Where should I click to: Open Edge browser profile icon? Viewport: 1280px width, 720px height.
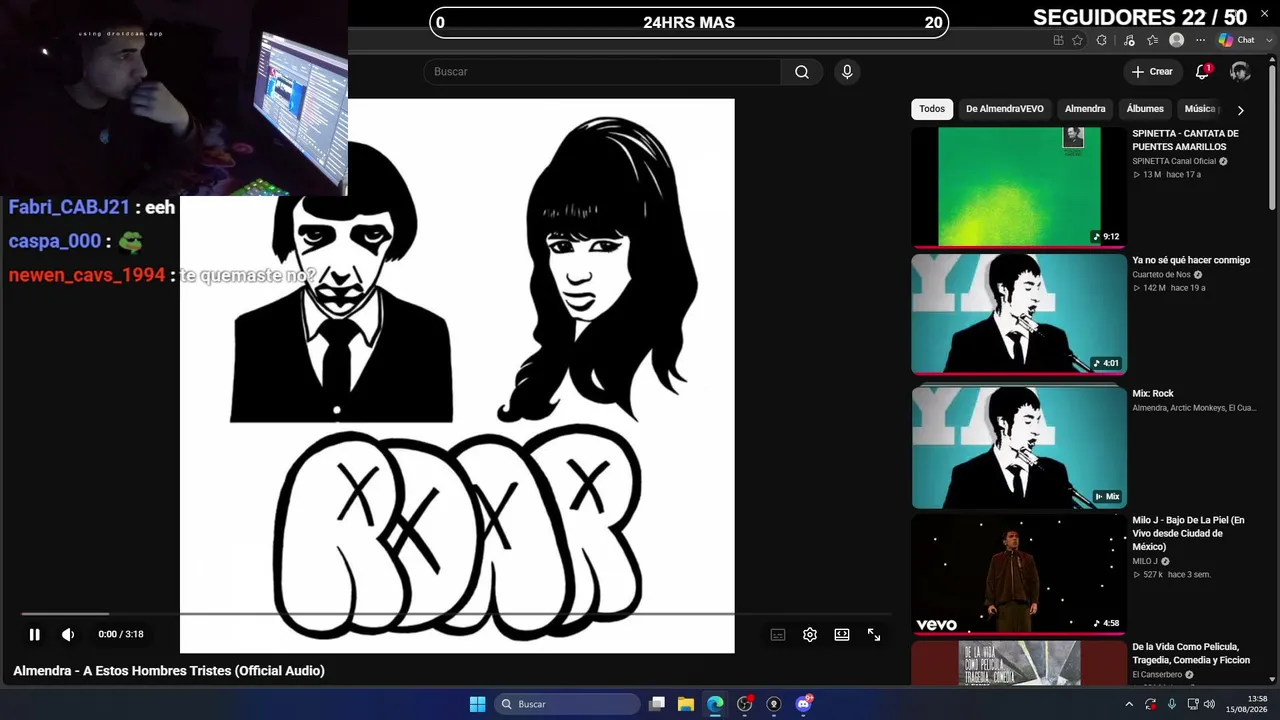coord(1177,40)
